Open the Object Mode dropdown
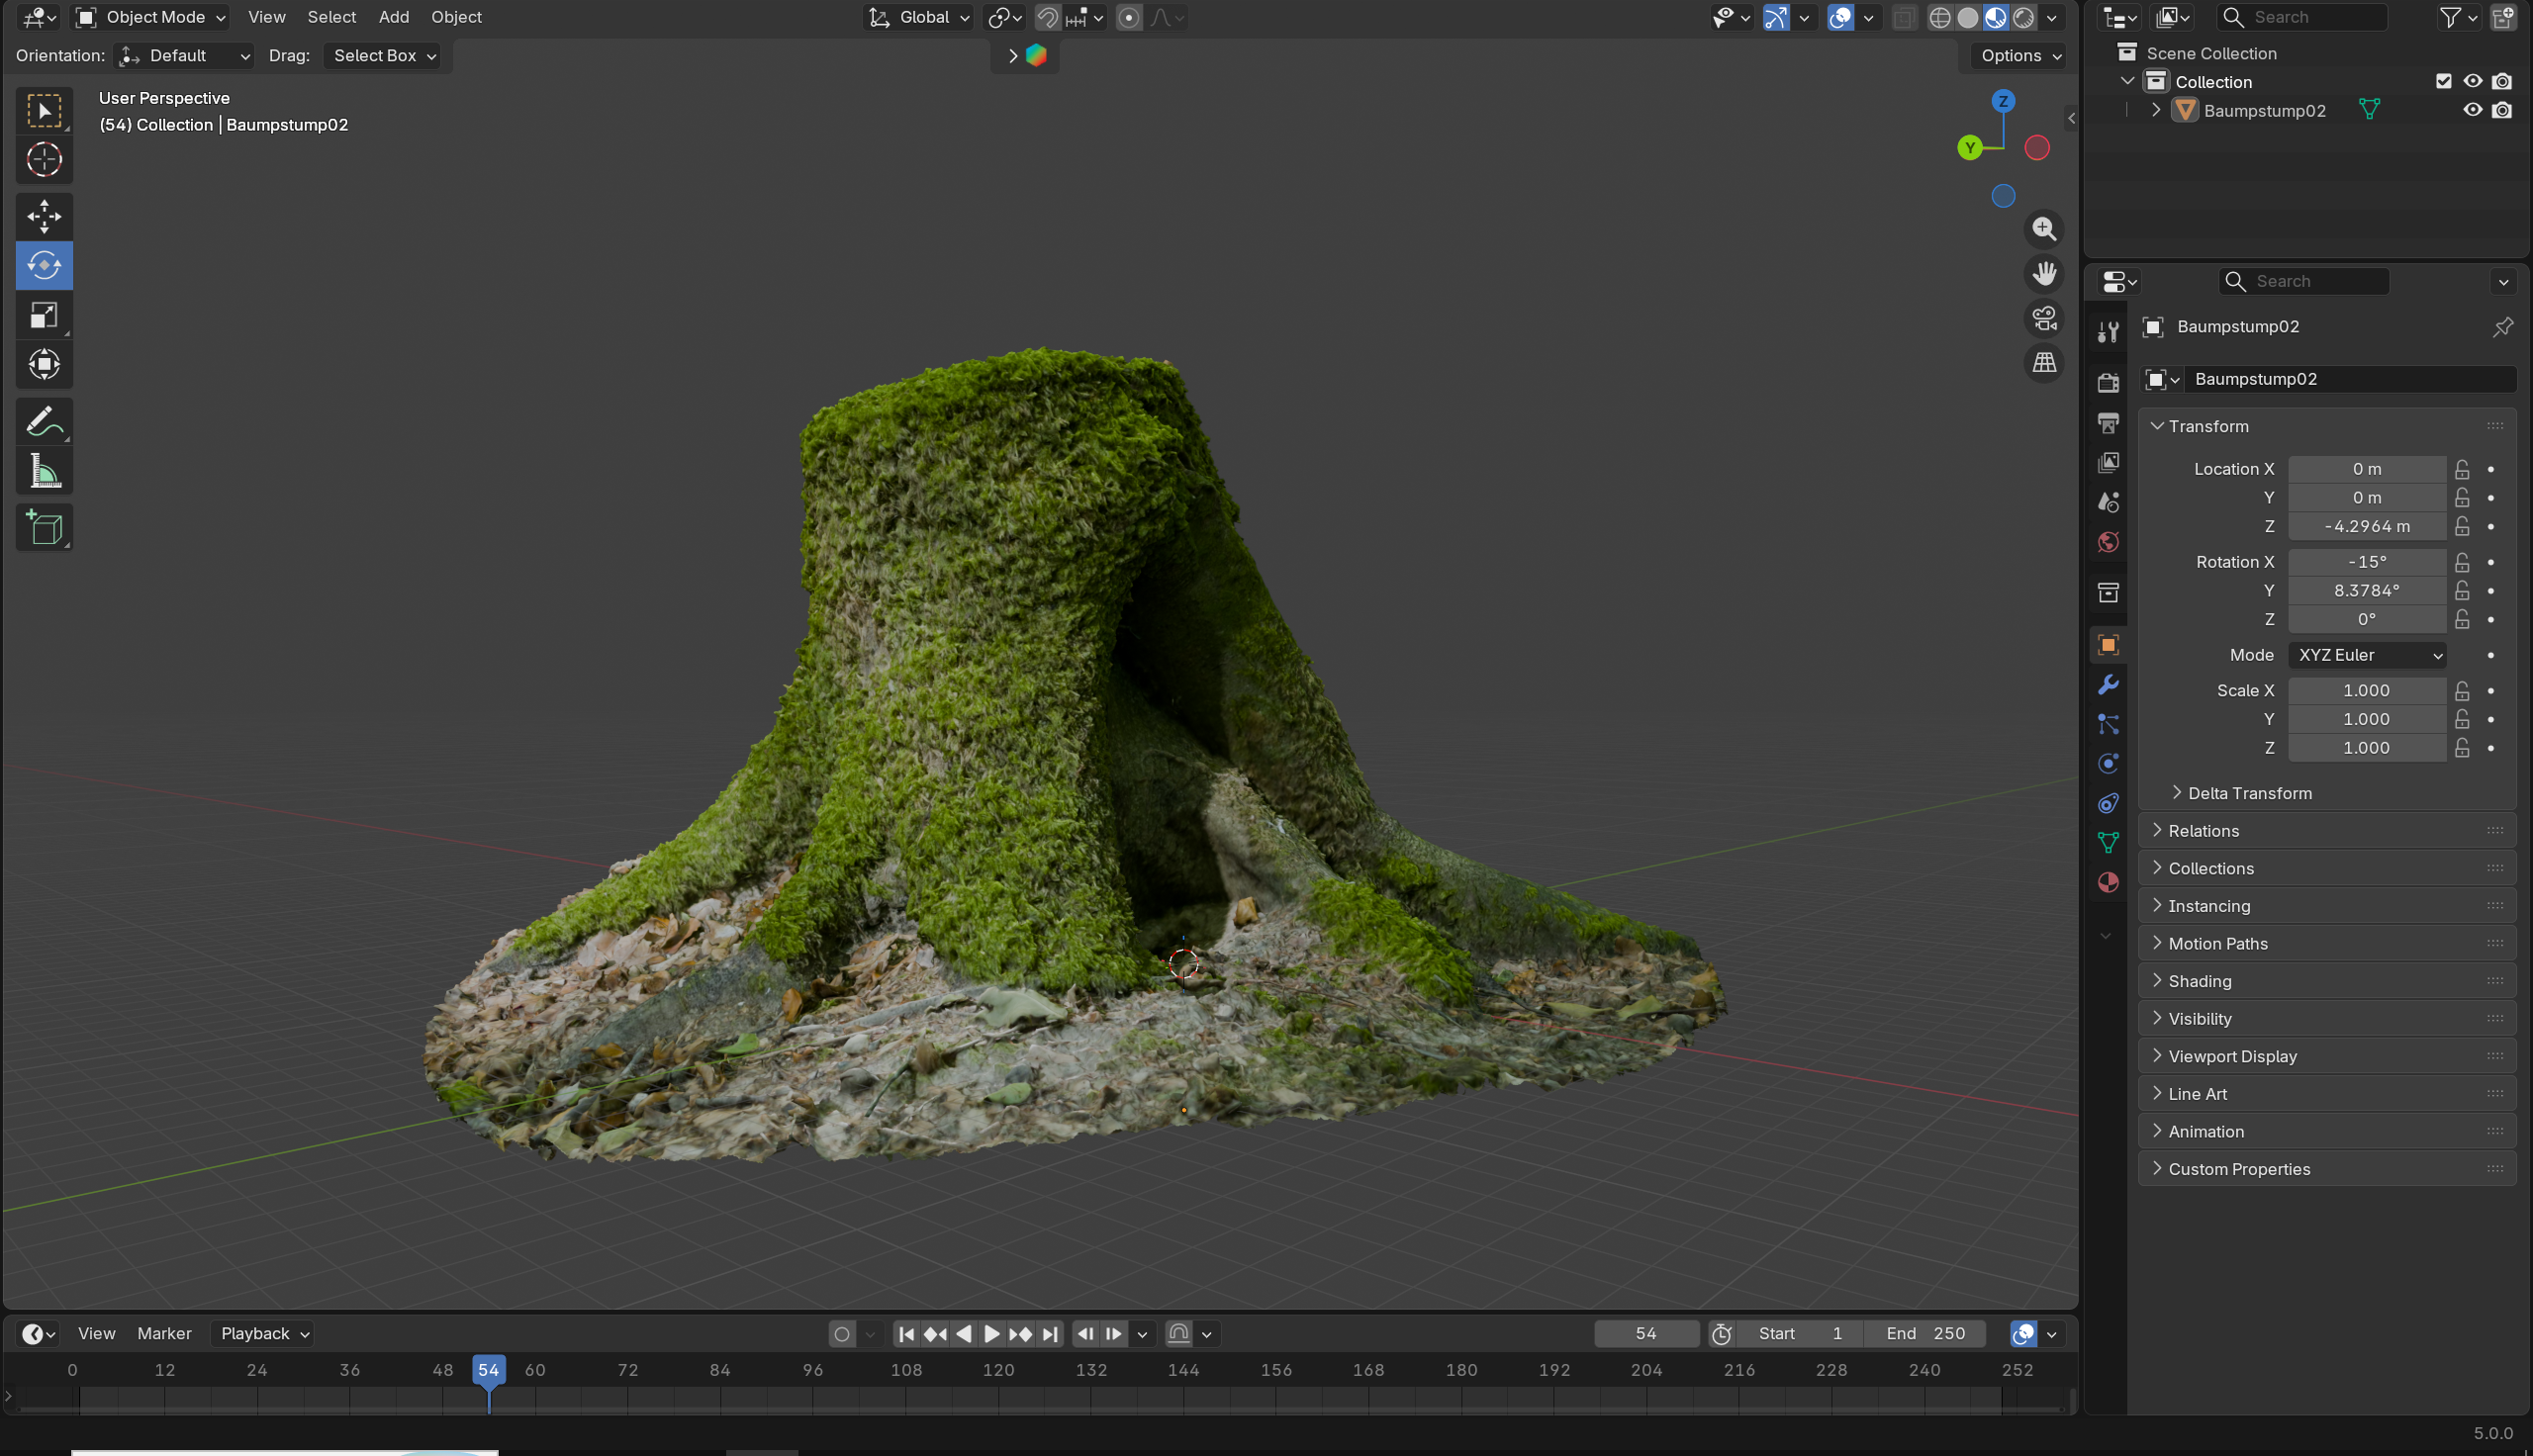The width and height of the screenshot is (2533, 1456). click(x=152, y=17)
